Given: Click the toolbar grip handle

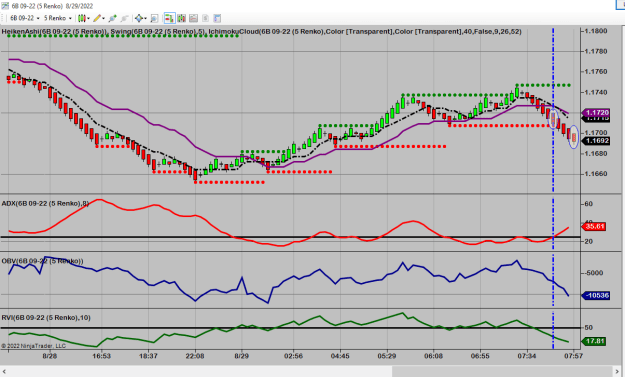Looking at the screenshot, I should 2,18.
